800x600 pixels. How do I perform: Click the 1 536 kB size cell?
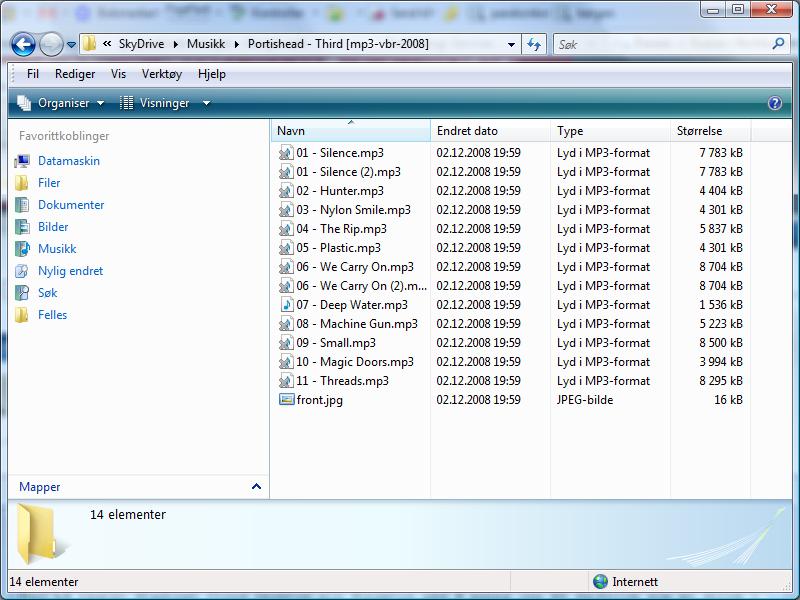coord(720,305)
